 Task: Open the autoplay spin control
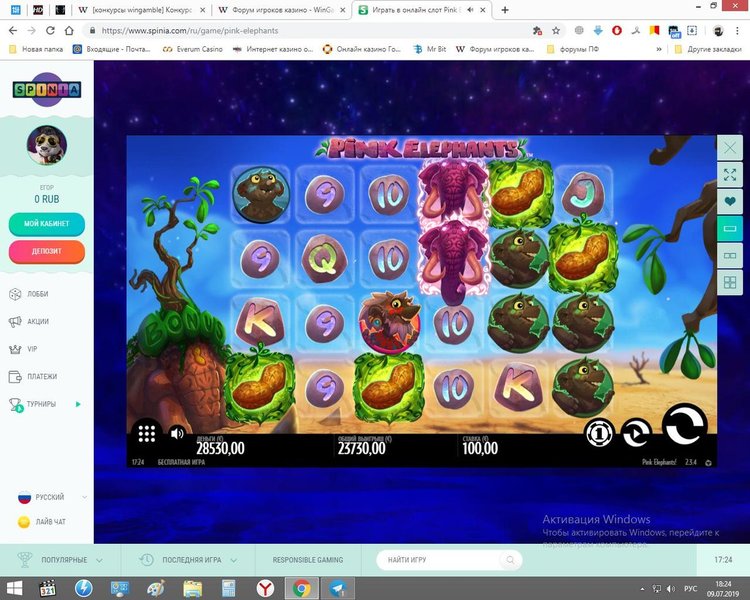[636, 433]
